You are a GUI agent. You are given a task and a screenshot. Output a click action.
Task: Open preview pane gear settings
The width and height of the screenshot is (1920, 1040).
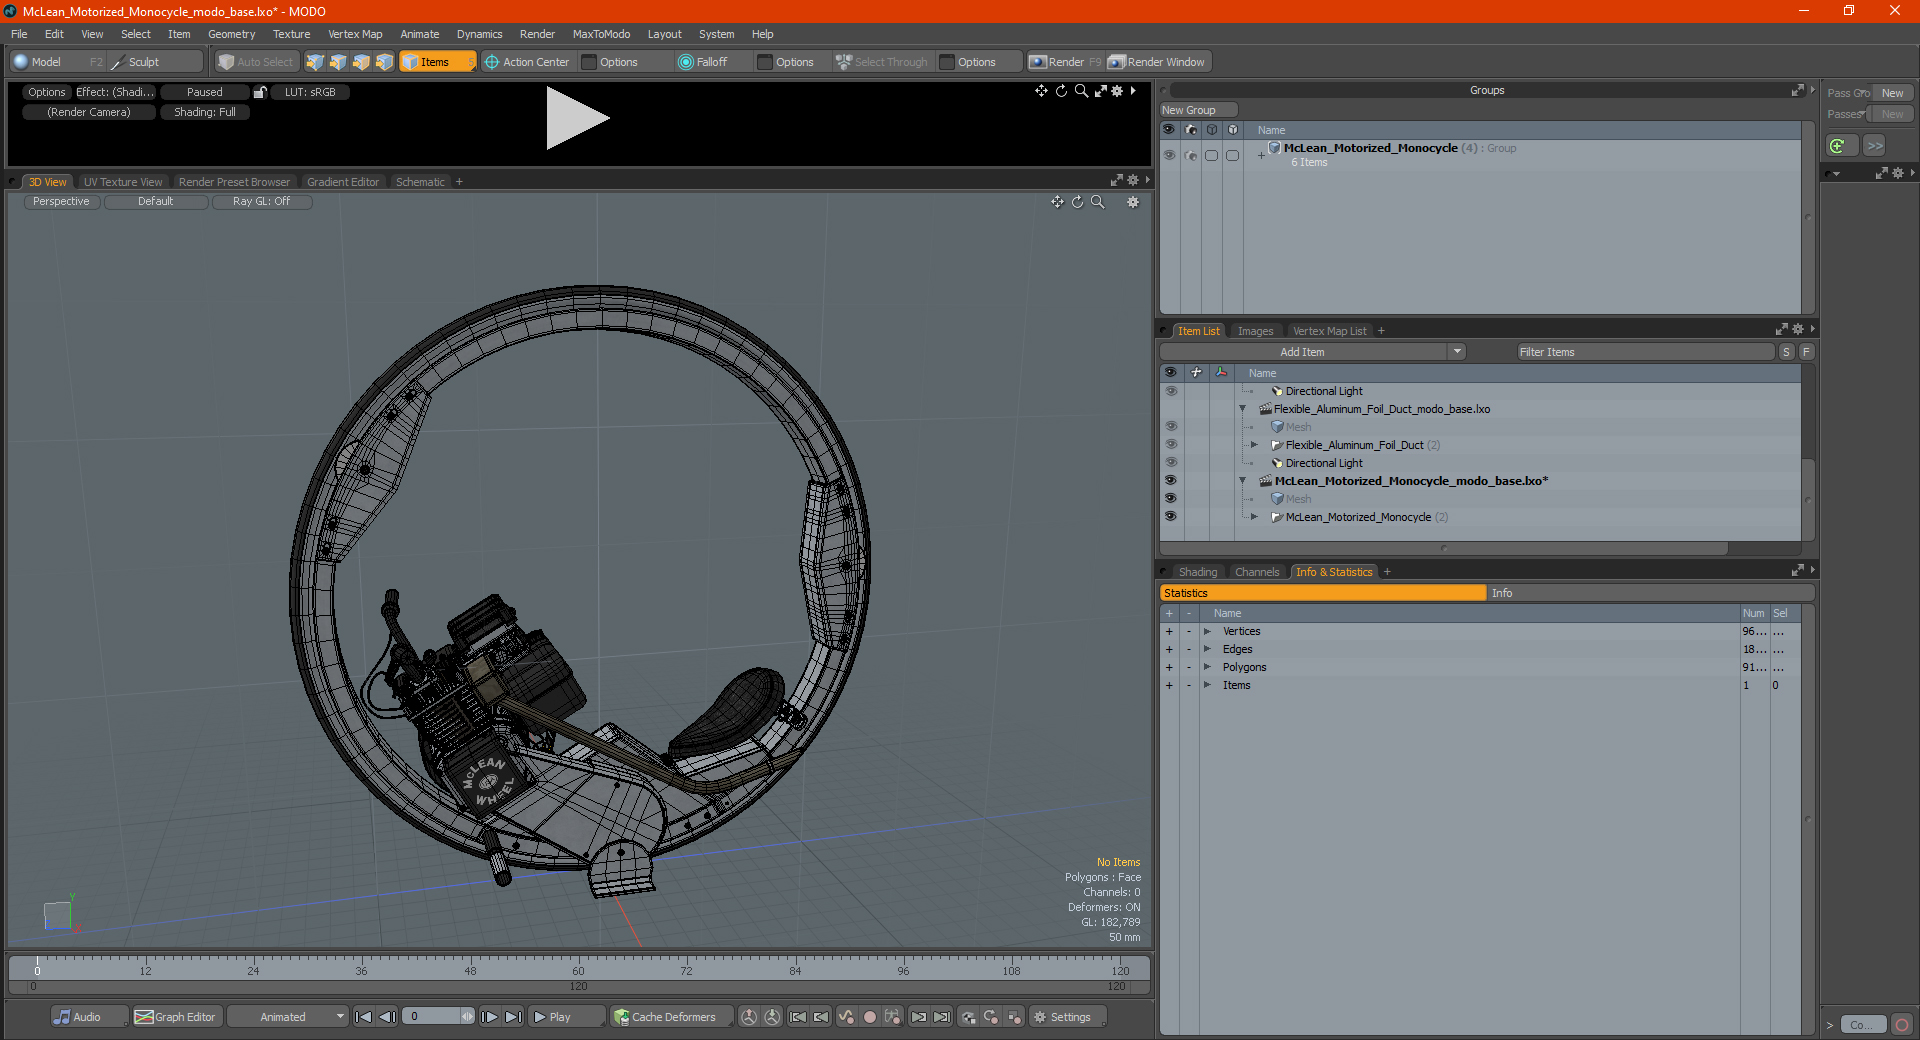[1118, 91]
